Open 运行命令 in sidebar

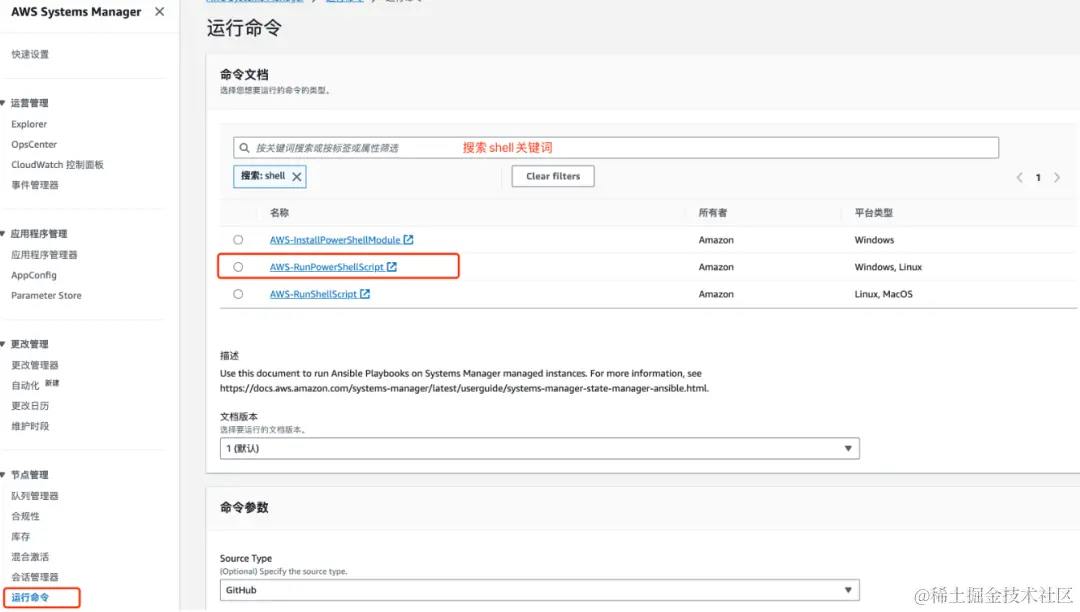pyautogui.click(x=30, y=598)
